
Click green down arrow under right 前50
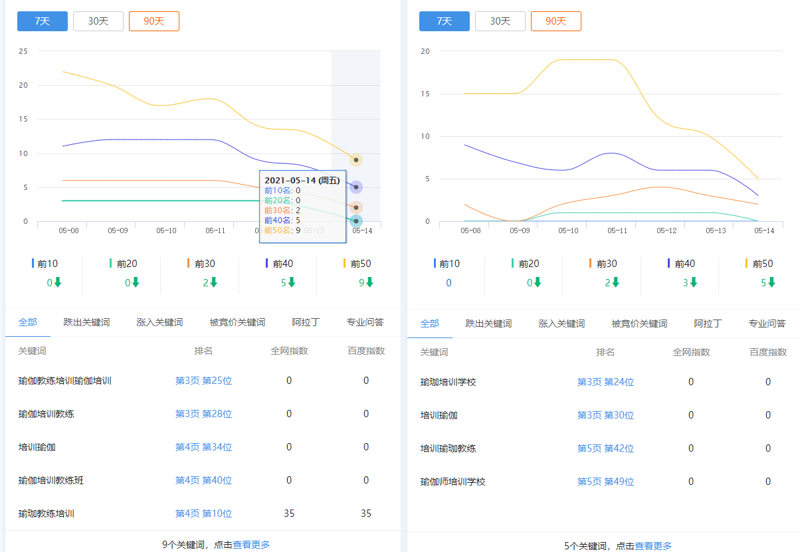[772, 283]
